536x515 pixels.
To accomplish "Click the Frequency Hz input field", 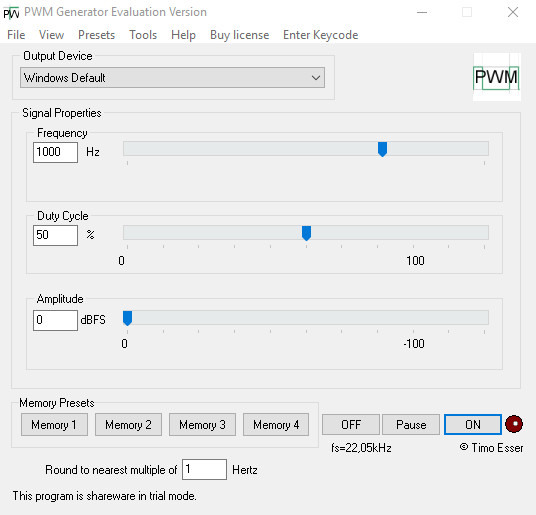I will click(55, 152).
